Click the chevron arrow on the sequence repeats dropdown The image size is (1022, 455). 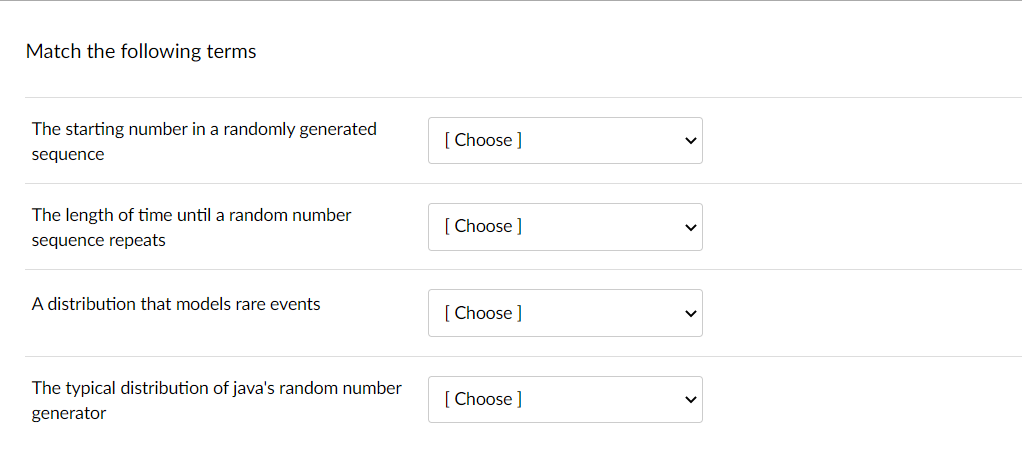pyautogui.click(x=688, y=227)
